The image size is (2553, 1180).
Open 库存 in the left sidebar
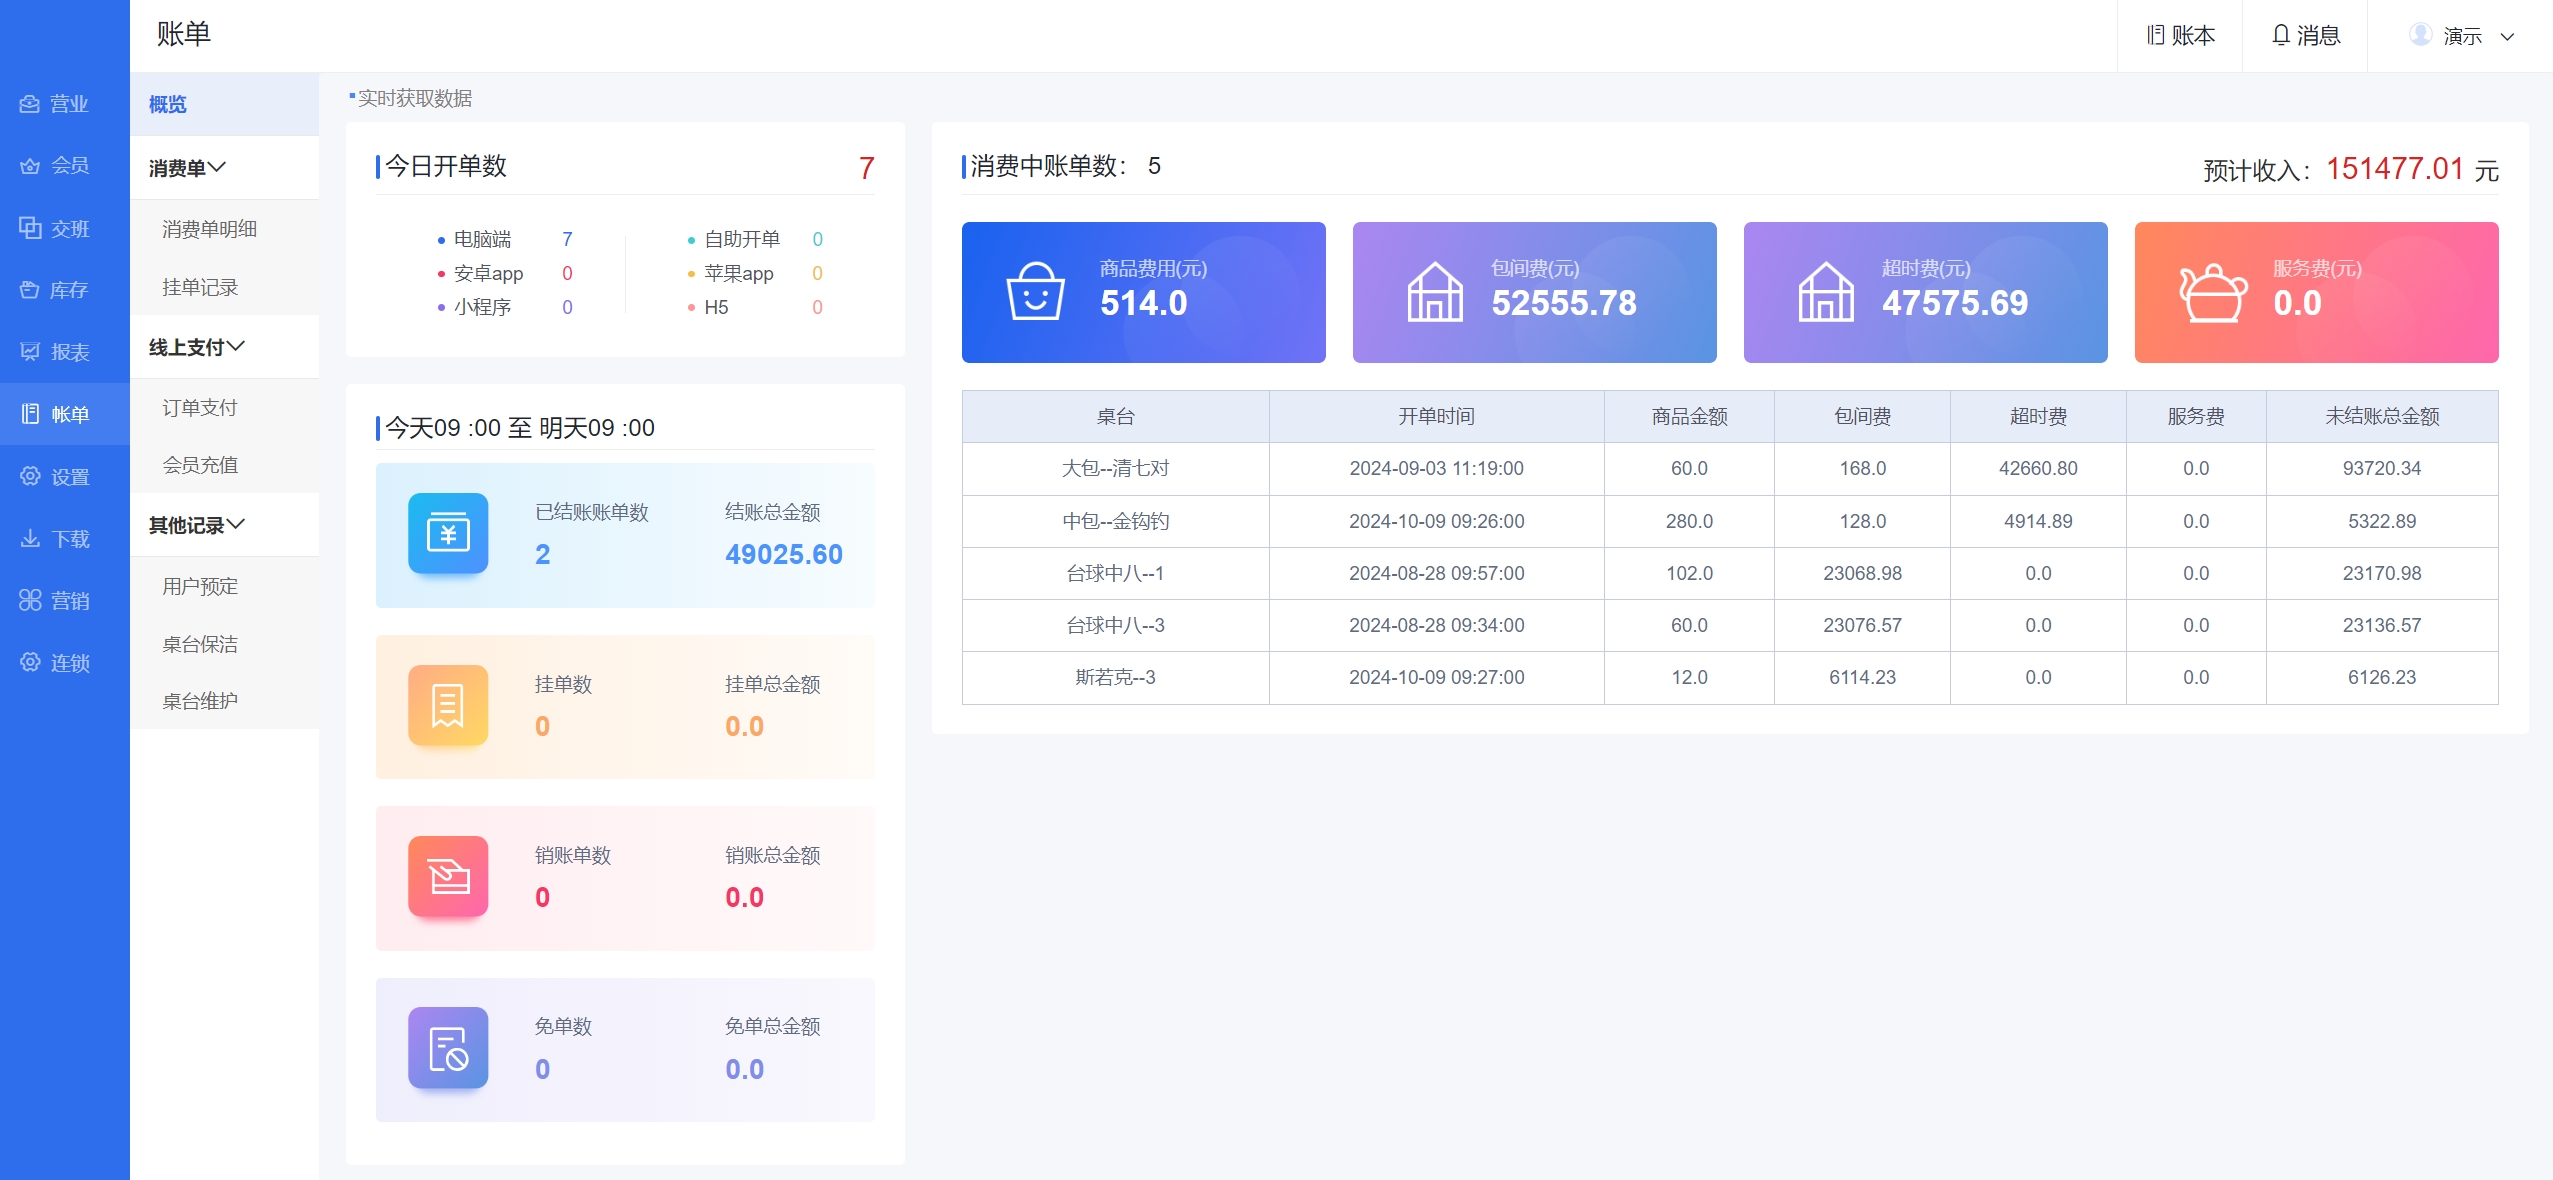click(x=56, y=290)
